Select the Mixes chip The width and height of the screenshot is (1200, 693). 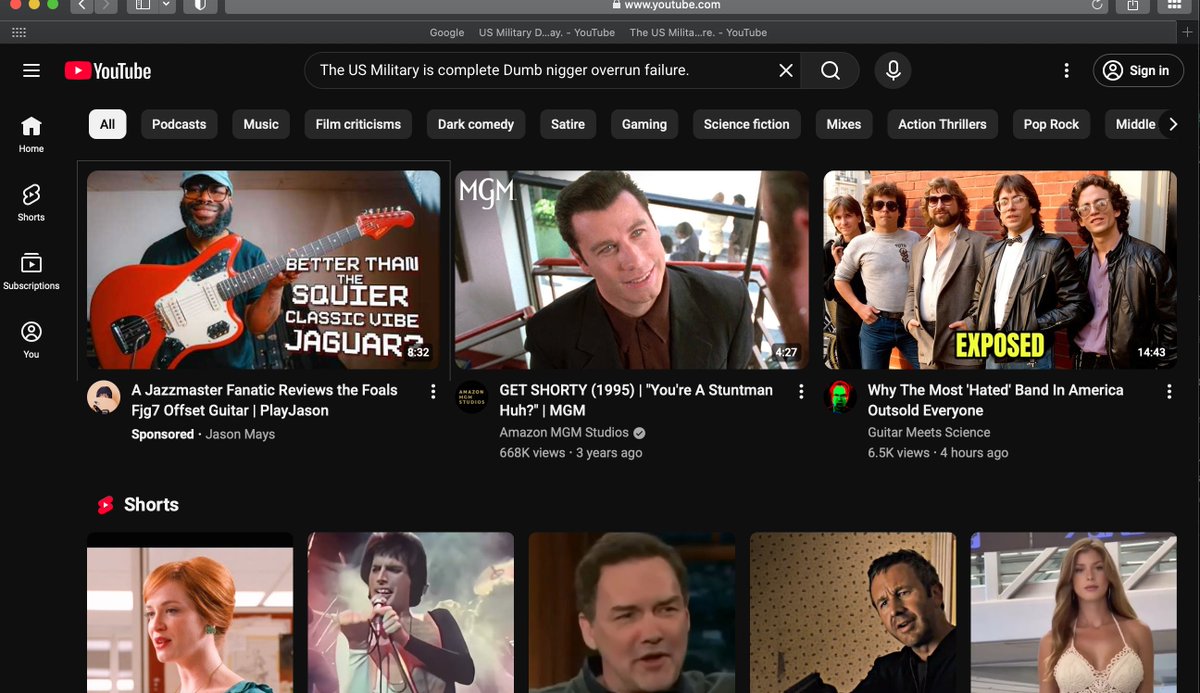(843, 124)
